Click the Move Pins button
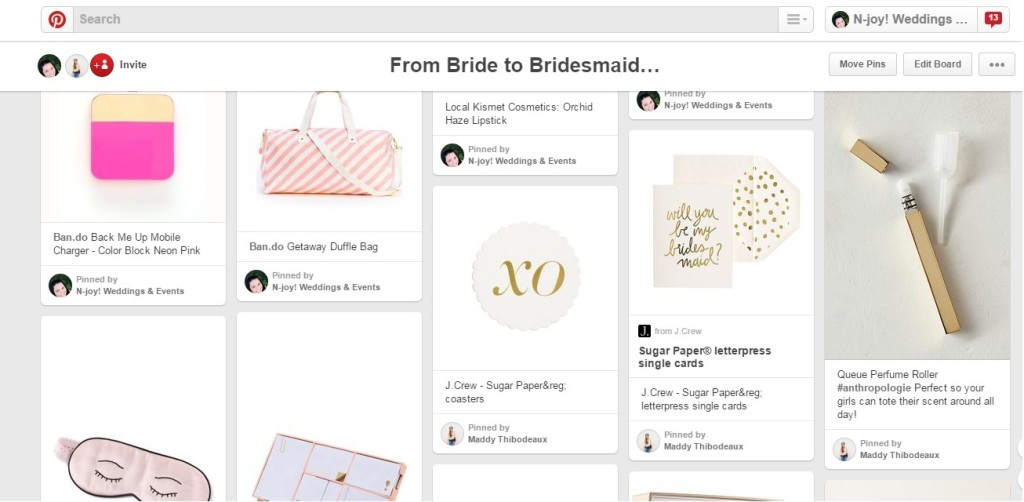Screen dimensions: 1024x502 (863, 65)
